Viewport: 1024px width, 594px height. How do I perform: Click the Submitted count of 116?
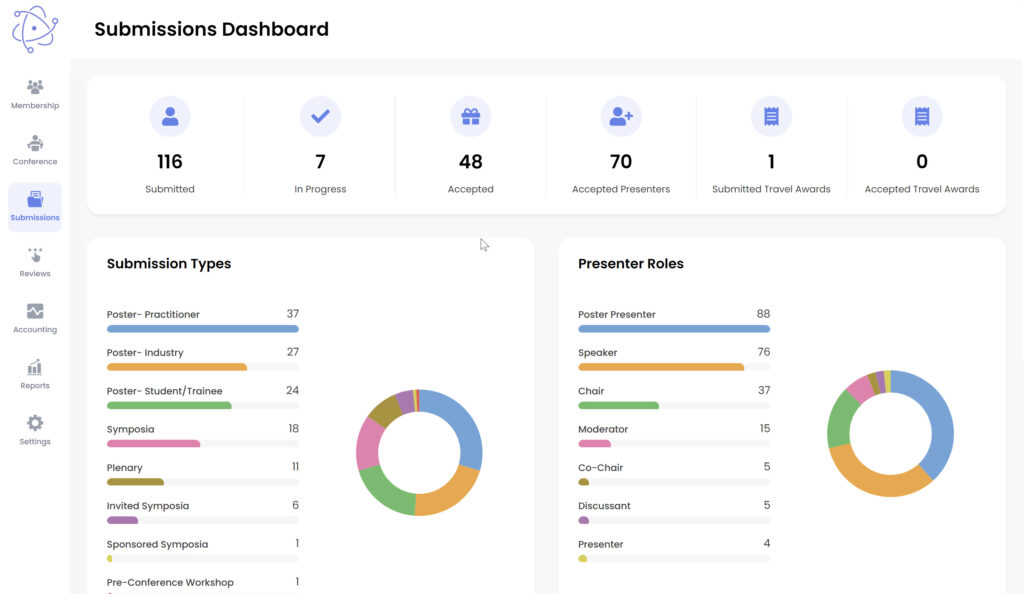click(170, 162)
